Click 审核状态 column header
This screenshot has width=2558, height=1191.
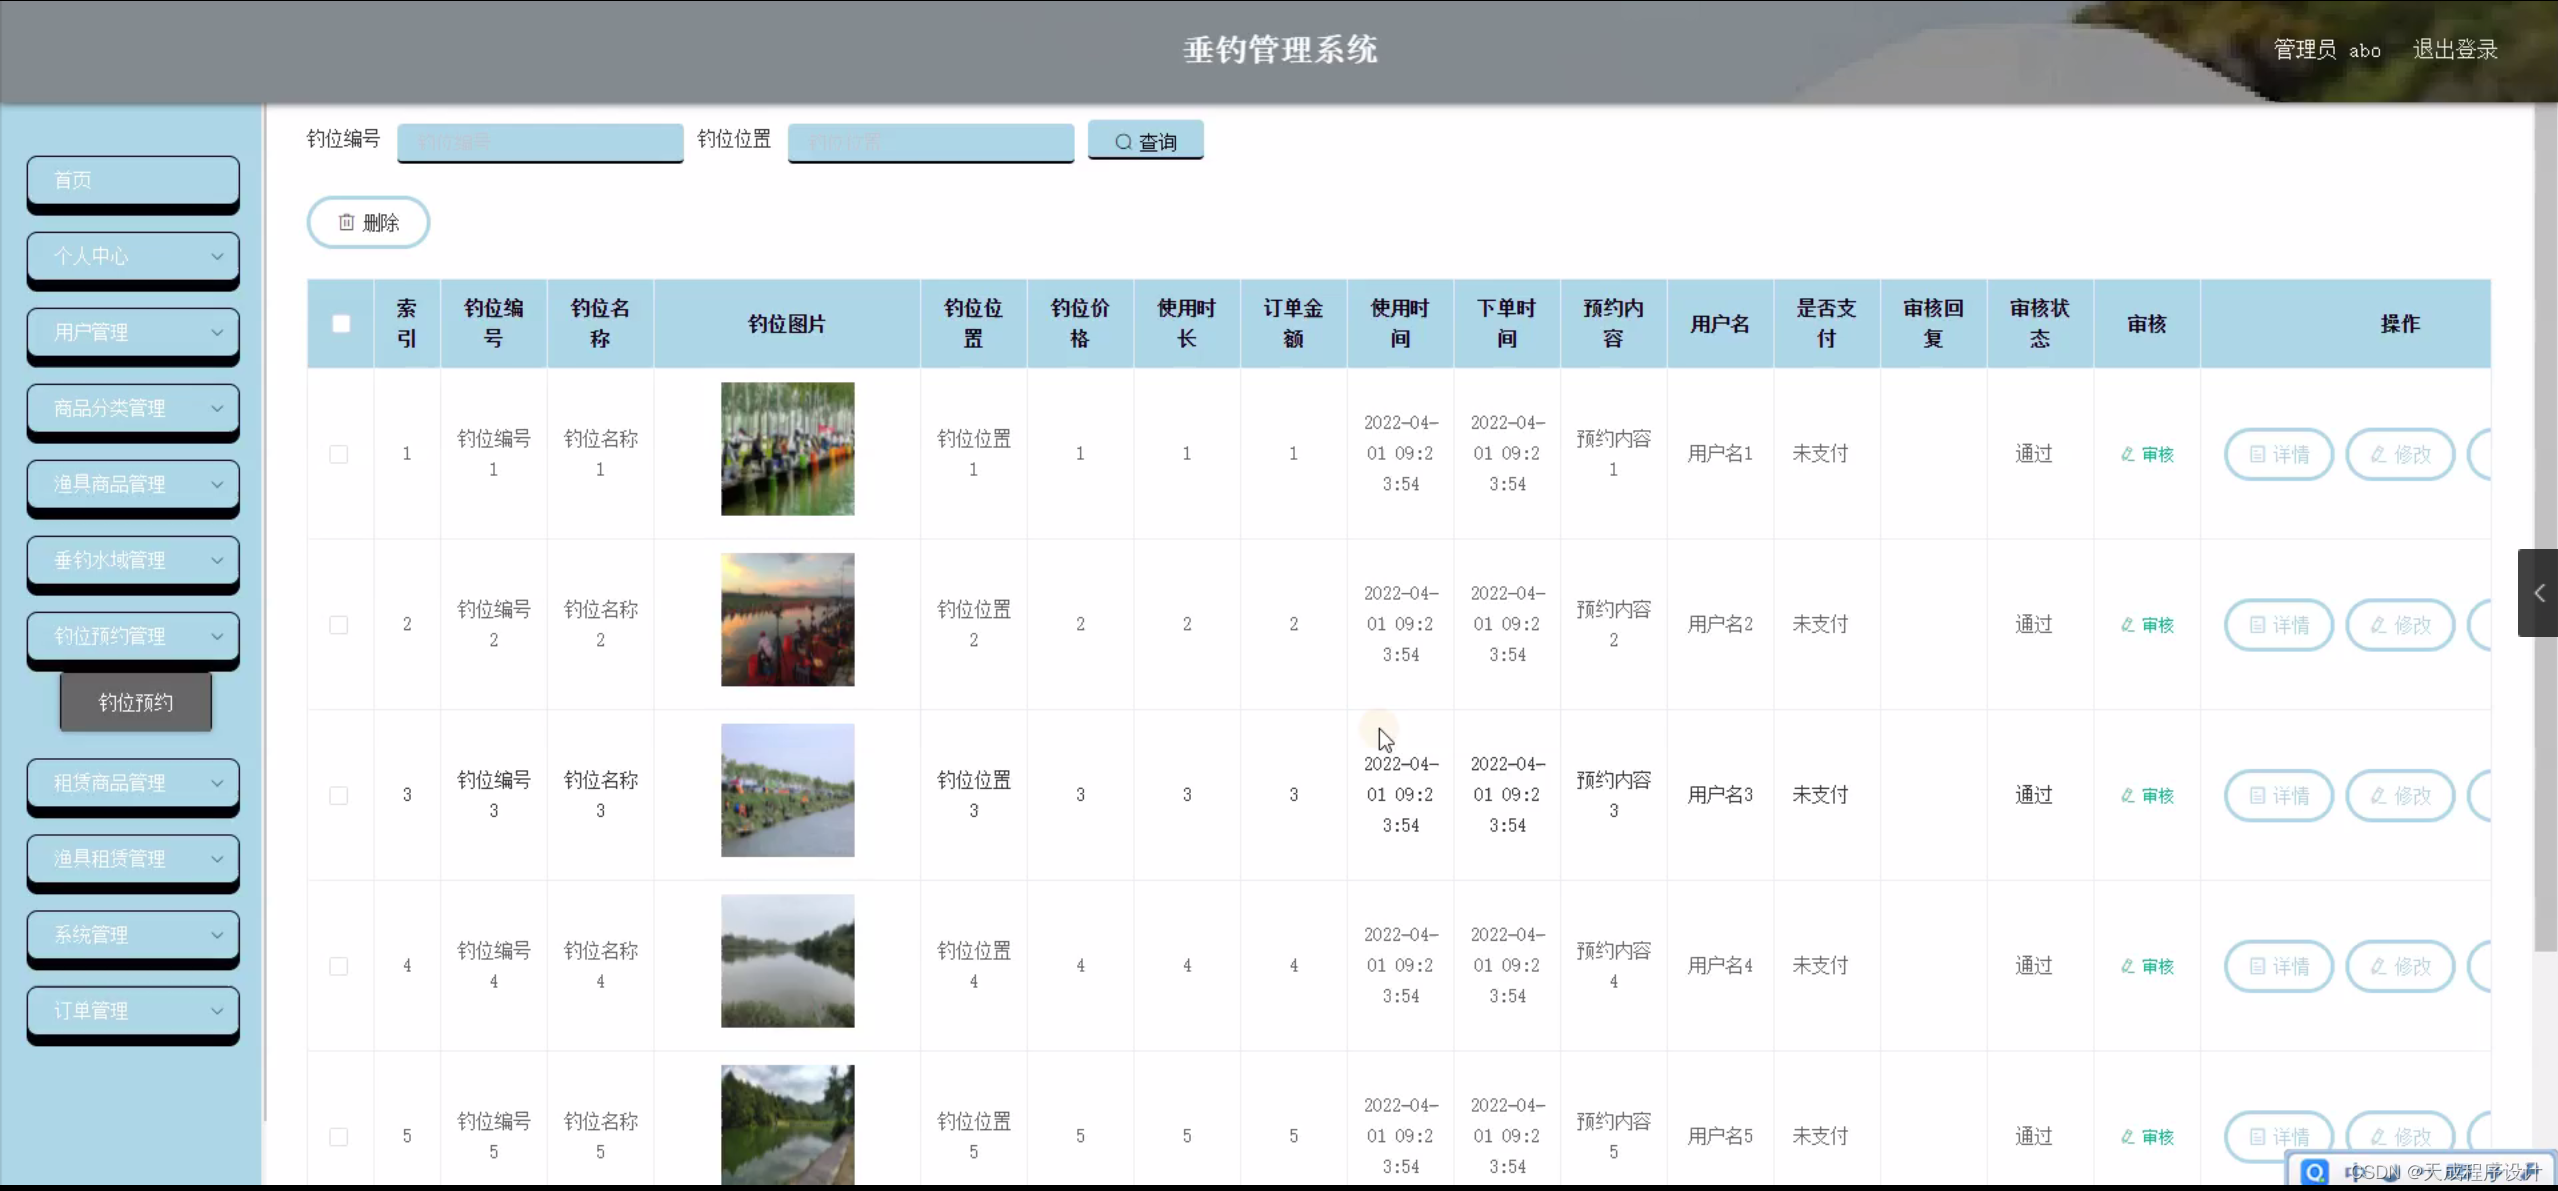click(2040, 324)
